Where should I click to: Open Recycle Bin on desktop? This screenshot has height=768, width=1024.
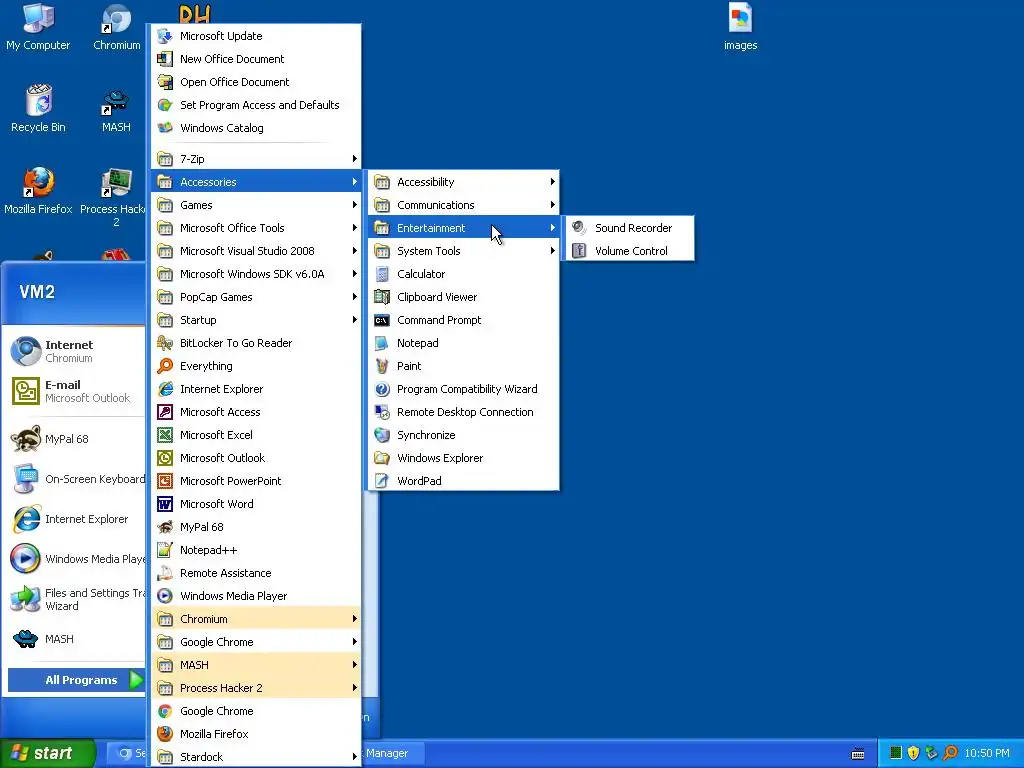pos(38,109)
